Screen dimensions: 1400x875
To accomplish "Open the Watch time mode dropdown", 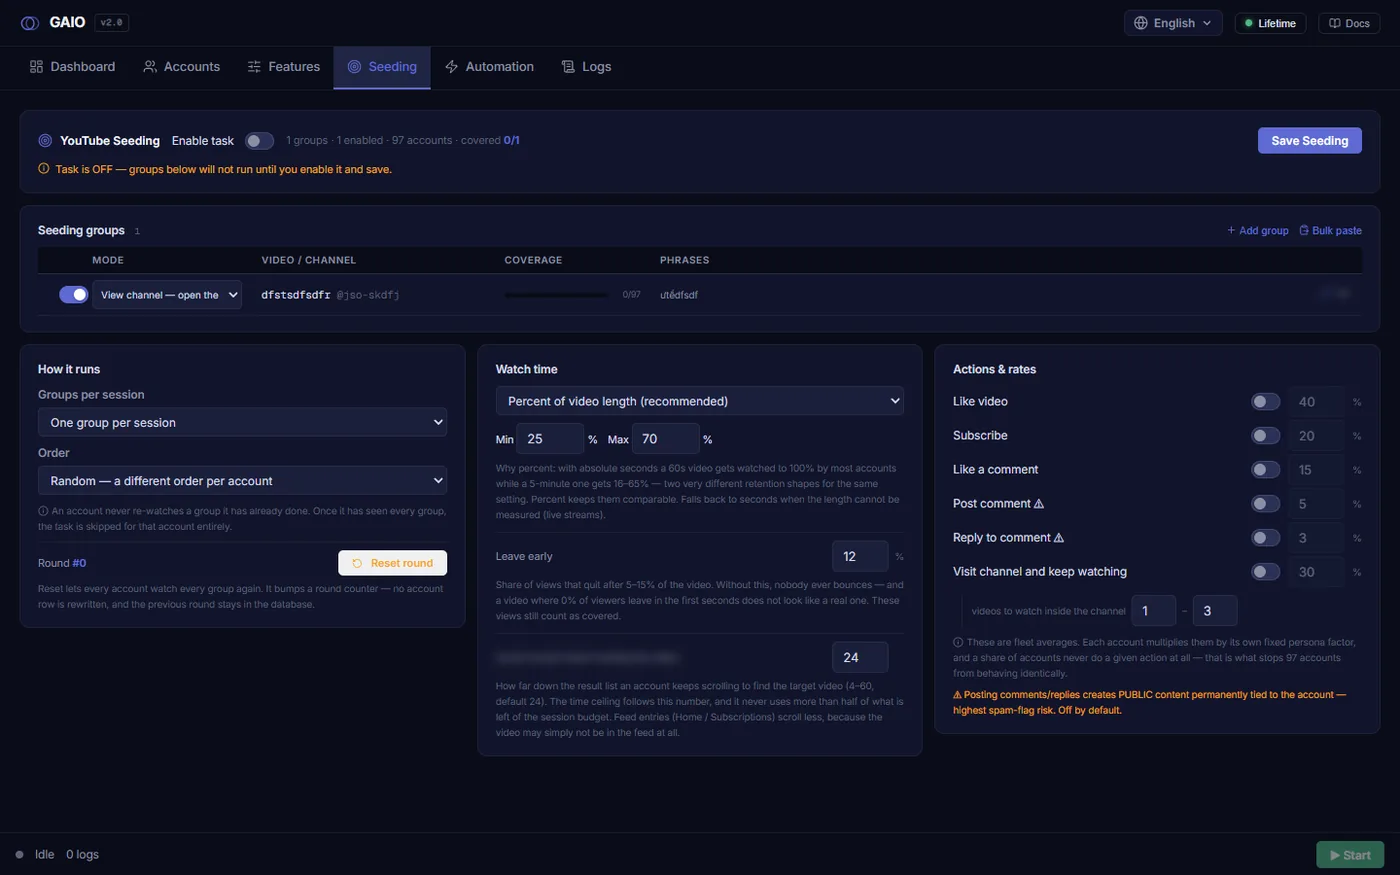I will click(700, 401).
